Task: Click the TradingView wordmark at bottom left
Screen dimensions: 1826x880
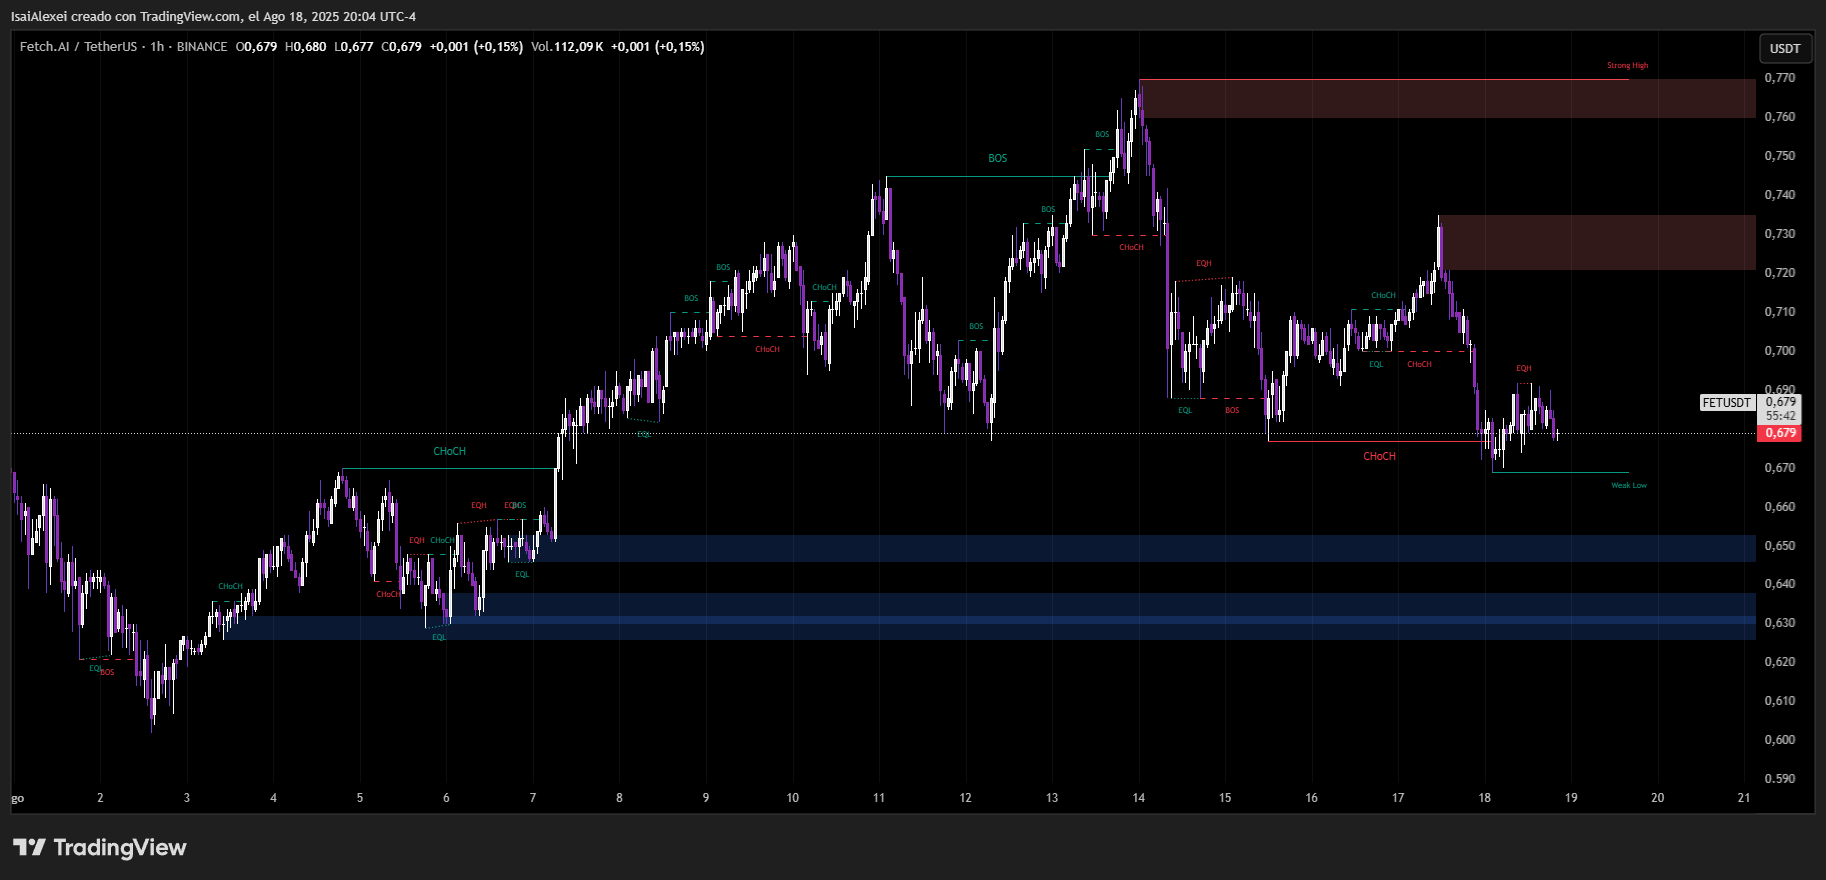Action: (x=119, y=848)
